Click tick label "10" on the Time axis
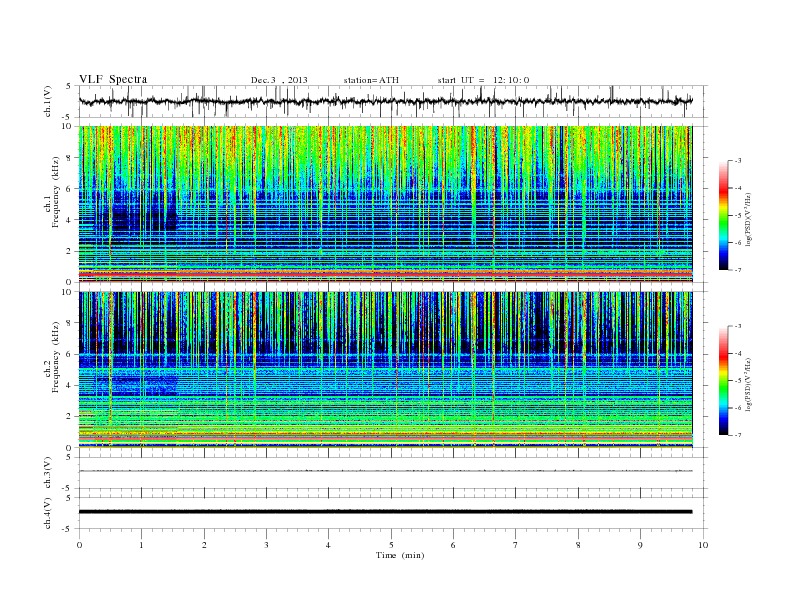 pos(703,545)
